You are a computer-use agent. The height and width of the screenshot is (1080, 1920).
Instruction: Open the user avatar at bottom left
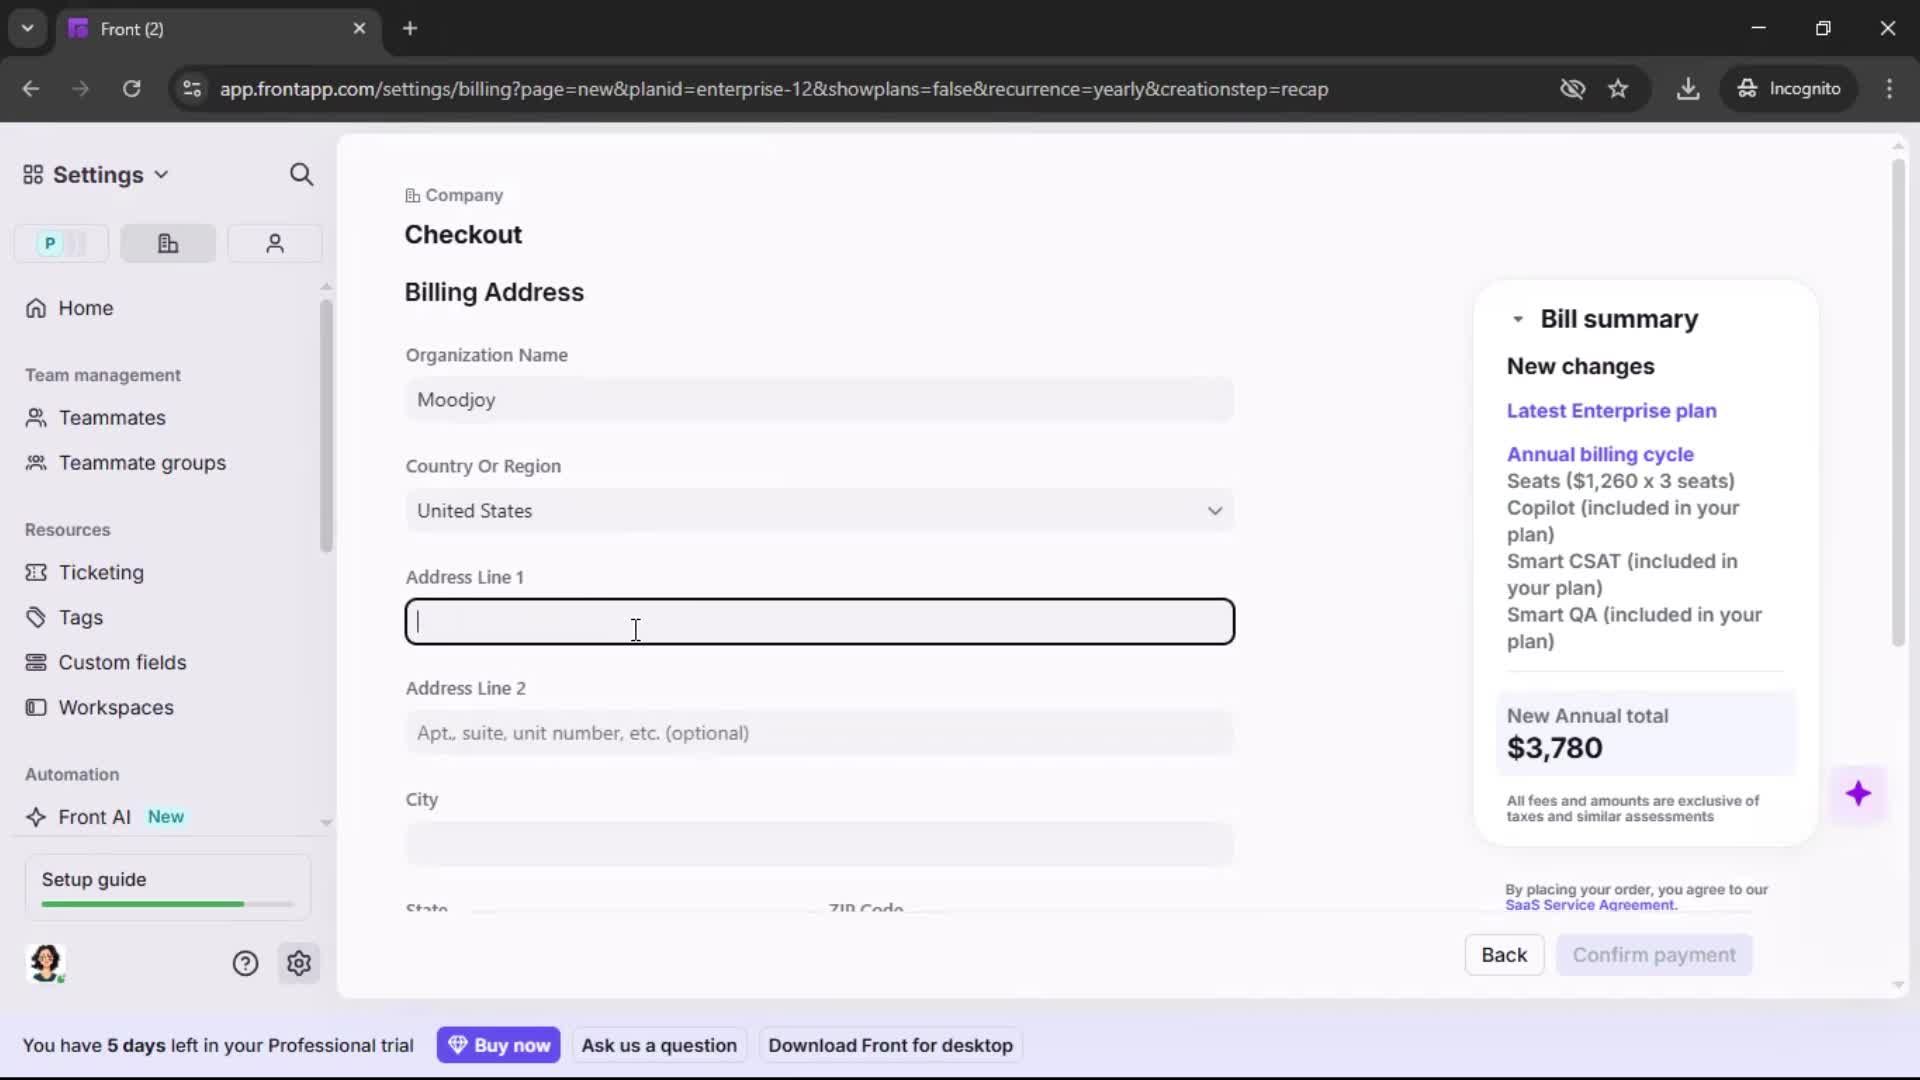[47, 963]
